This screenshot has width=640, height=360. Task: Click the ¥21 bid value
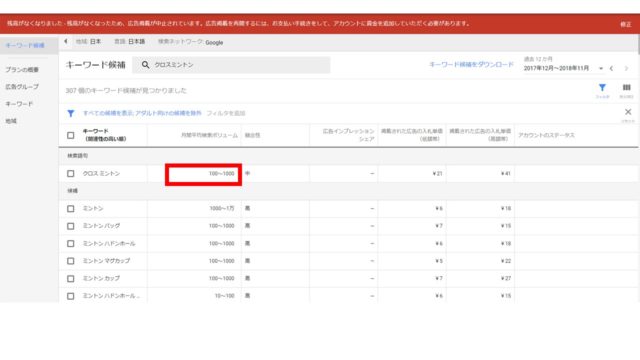click(x=438, y=173)
